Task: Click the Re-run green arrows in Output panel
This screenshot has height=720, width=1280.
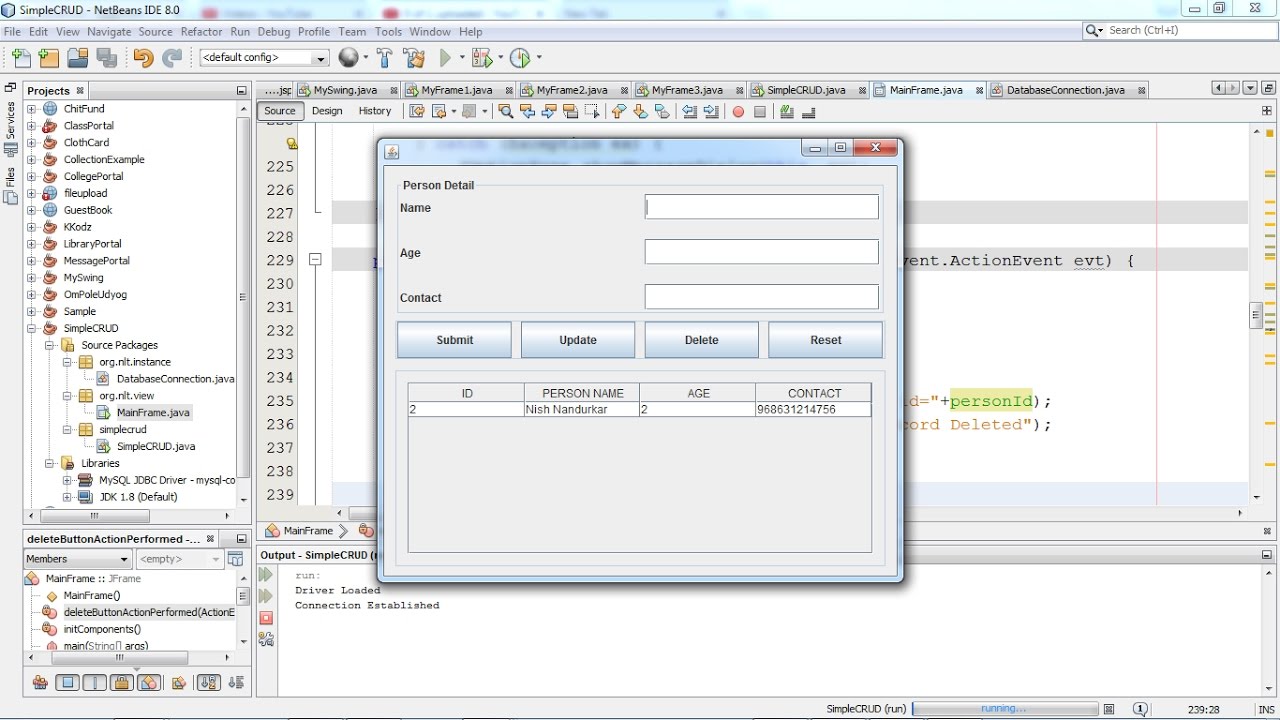Action: (x=266, y=575)
